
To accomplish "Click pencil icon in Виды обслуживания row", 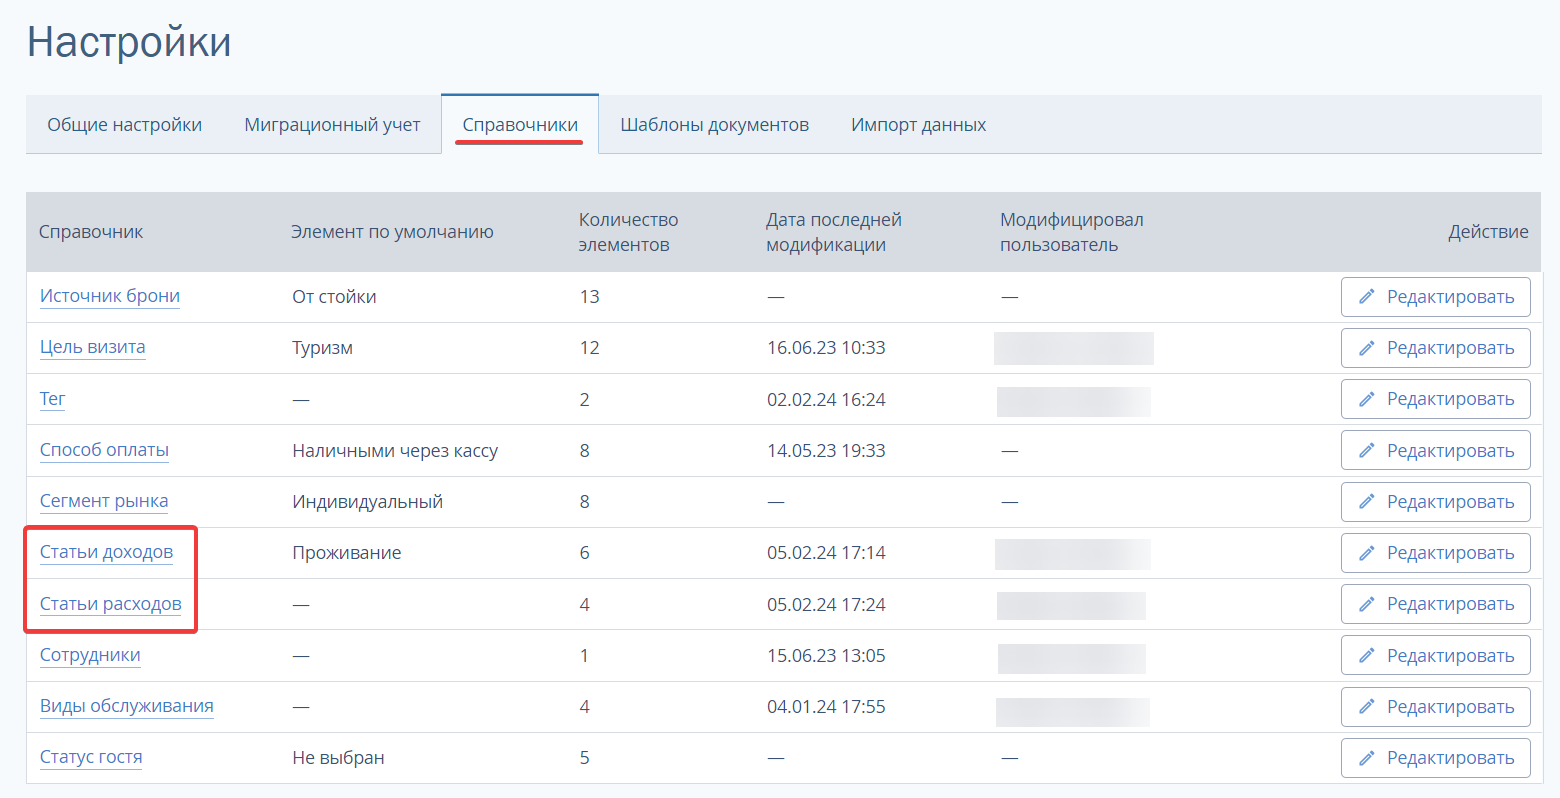I will click(x=1367, y=707).
